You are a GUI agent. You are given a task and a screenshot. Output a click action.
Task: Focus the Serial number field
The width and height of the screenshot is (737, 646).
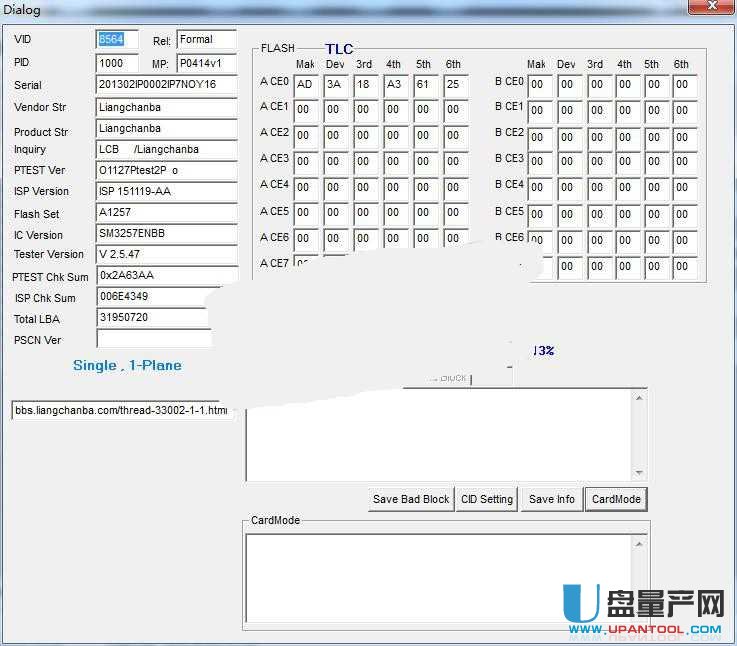click(166, 85)
